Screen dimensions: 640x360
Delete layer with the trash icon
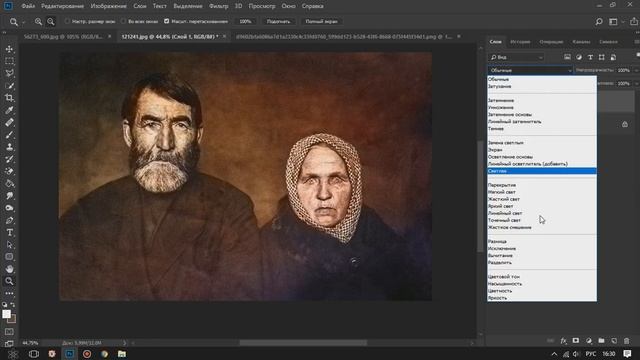tap(627, 341)
